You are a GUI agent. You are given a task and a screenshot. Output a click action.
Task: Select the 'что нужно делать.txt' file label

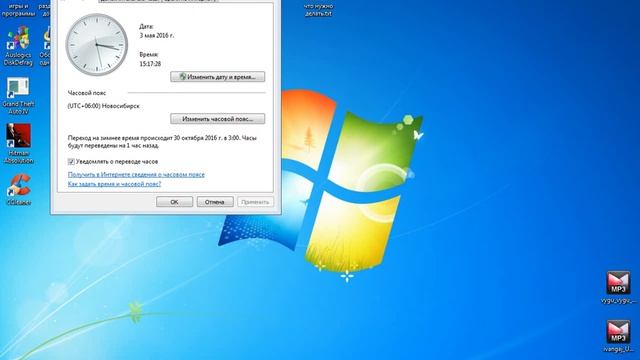point(318,10)
